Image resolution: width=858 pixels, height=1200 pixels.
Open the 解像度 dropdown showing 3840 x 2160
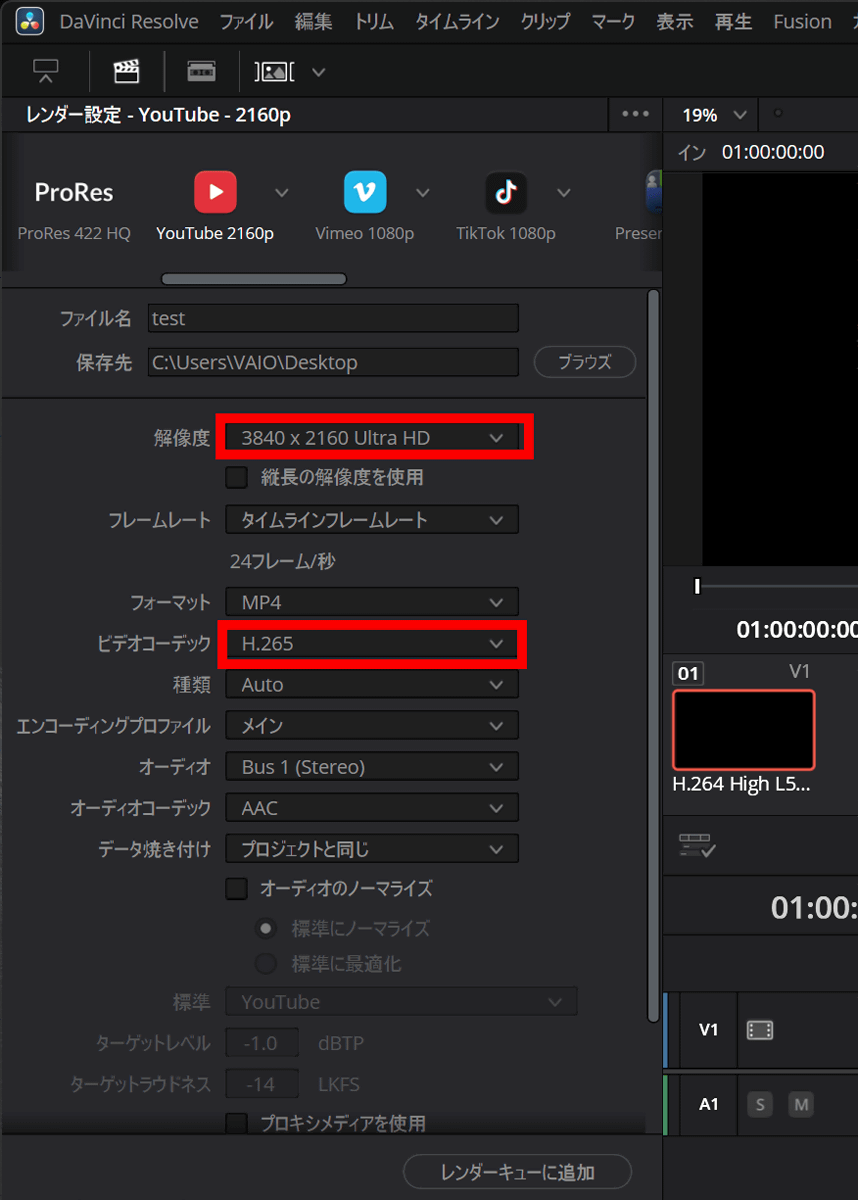click(372, 438)
